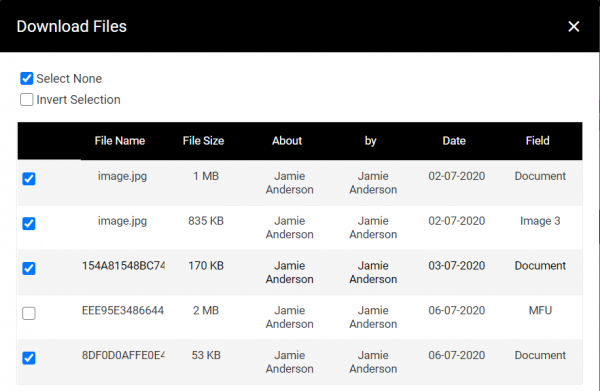This screenshot has height=391, width=600.
Task: Click the 02-07-2020 date in the 1 MB row
Action: (457, 176)
